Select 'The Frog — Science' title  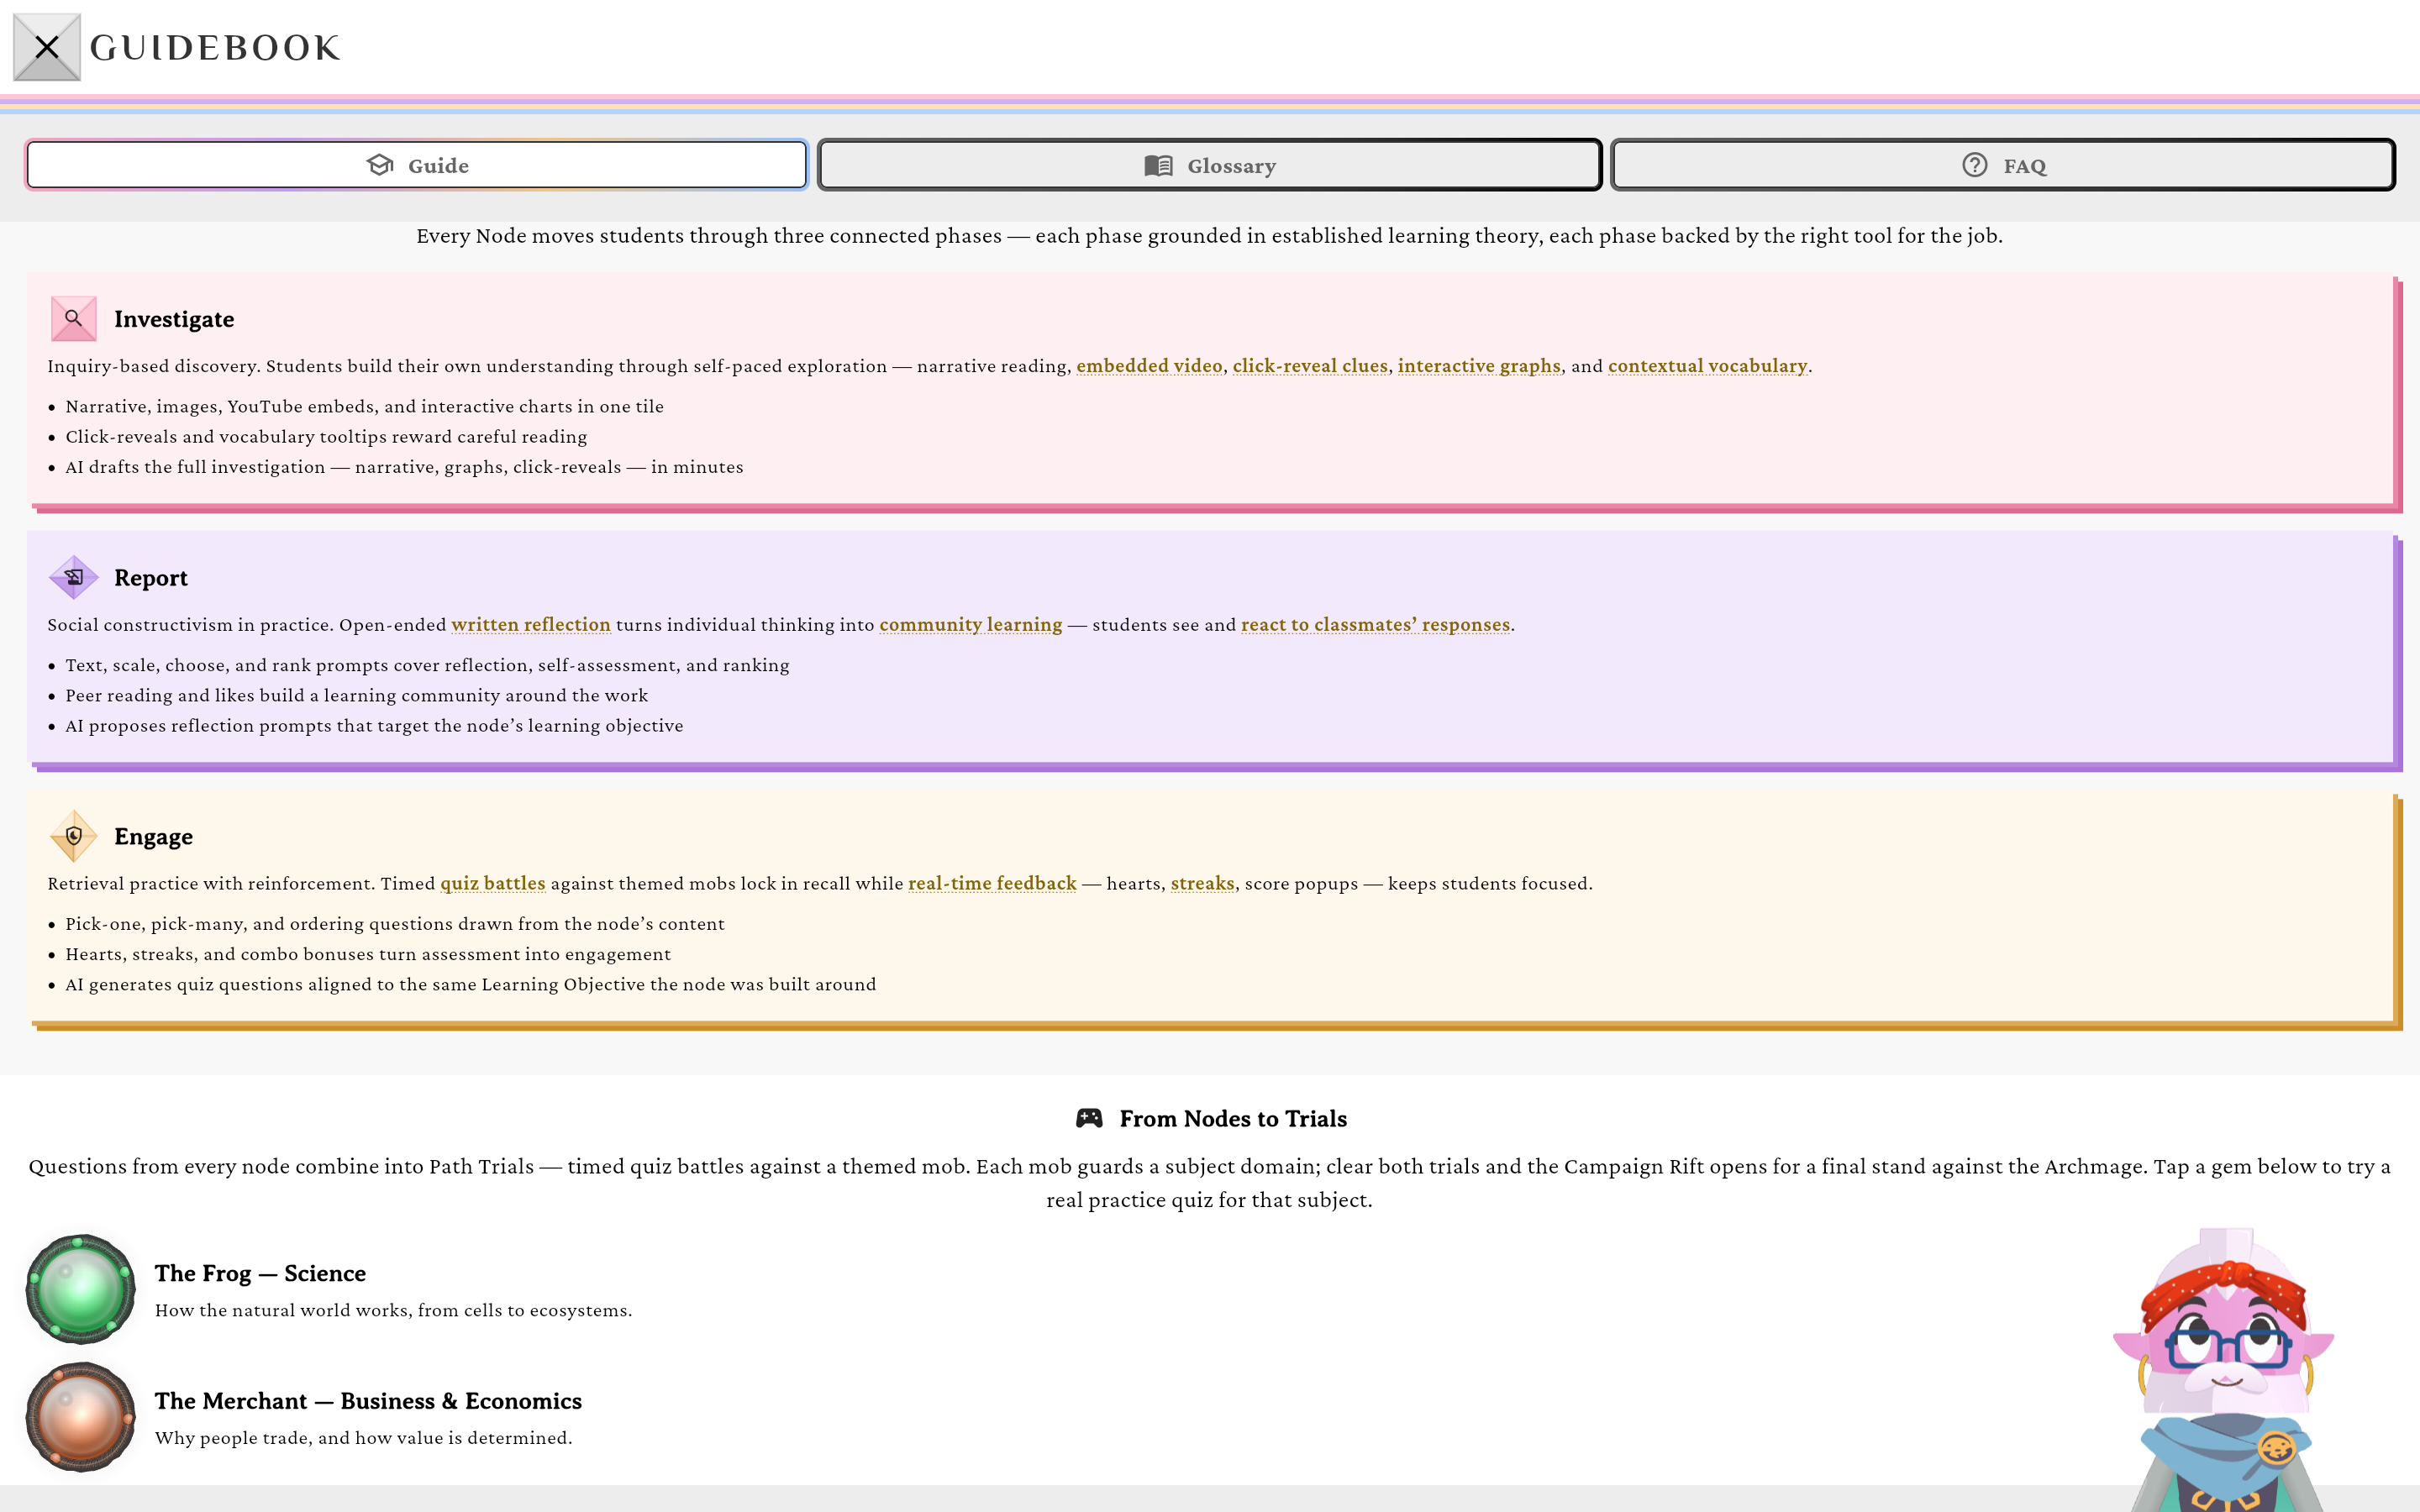[x=260, y=1273]
